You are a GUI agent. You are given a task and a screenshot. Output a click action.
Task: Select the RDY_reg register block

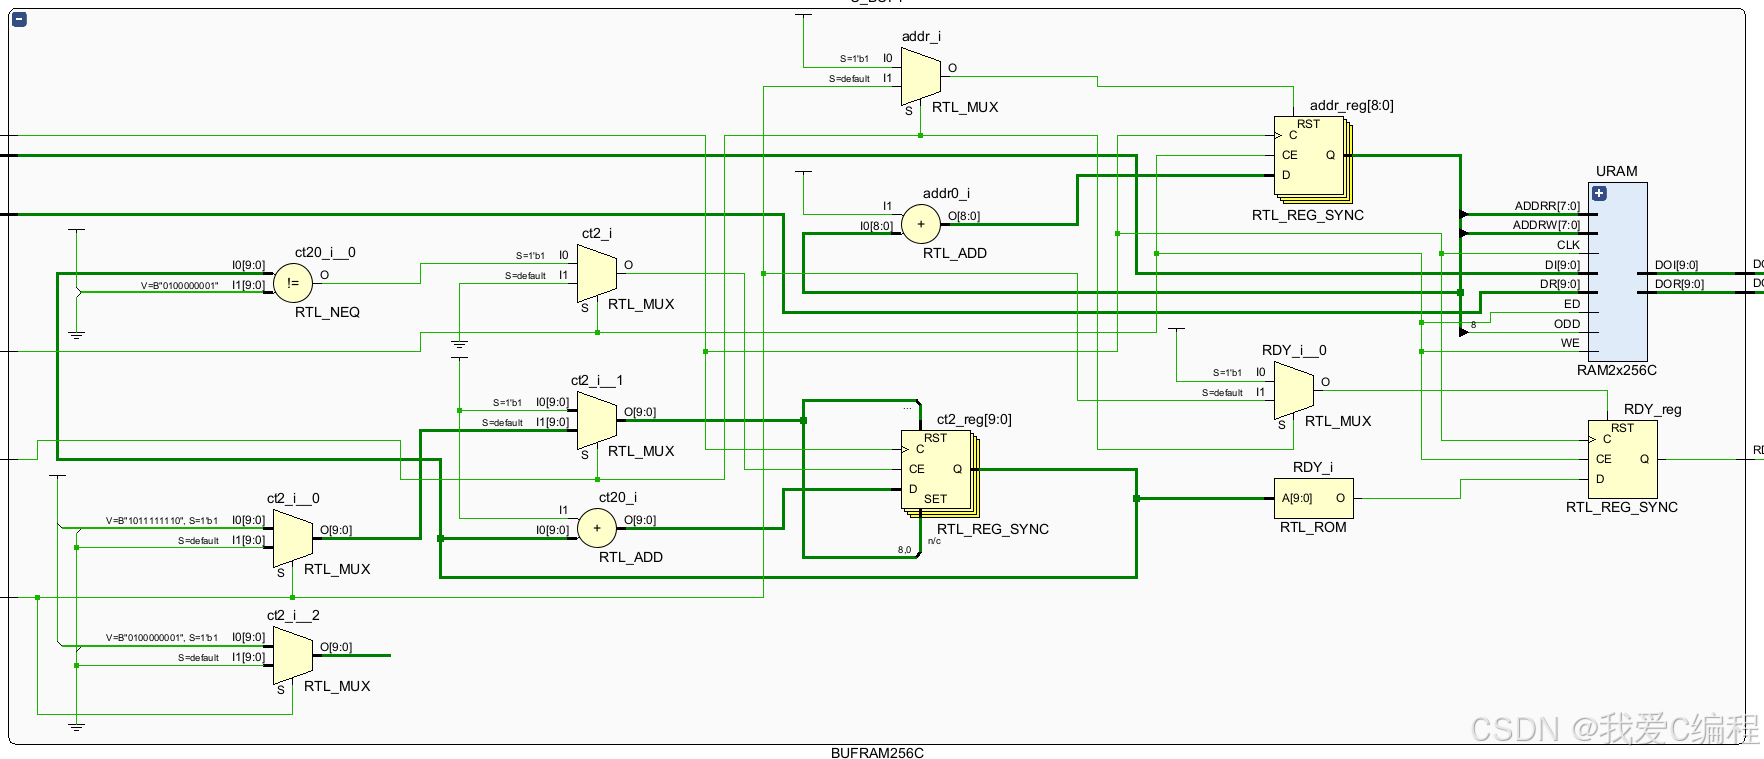1623,459
